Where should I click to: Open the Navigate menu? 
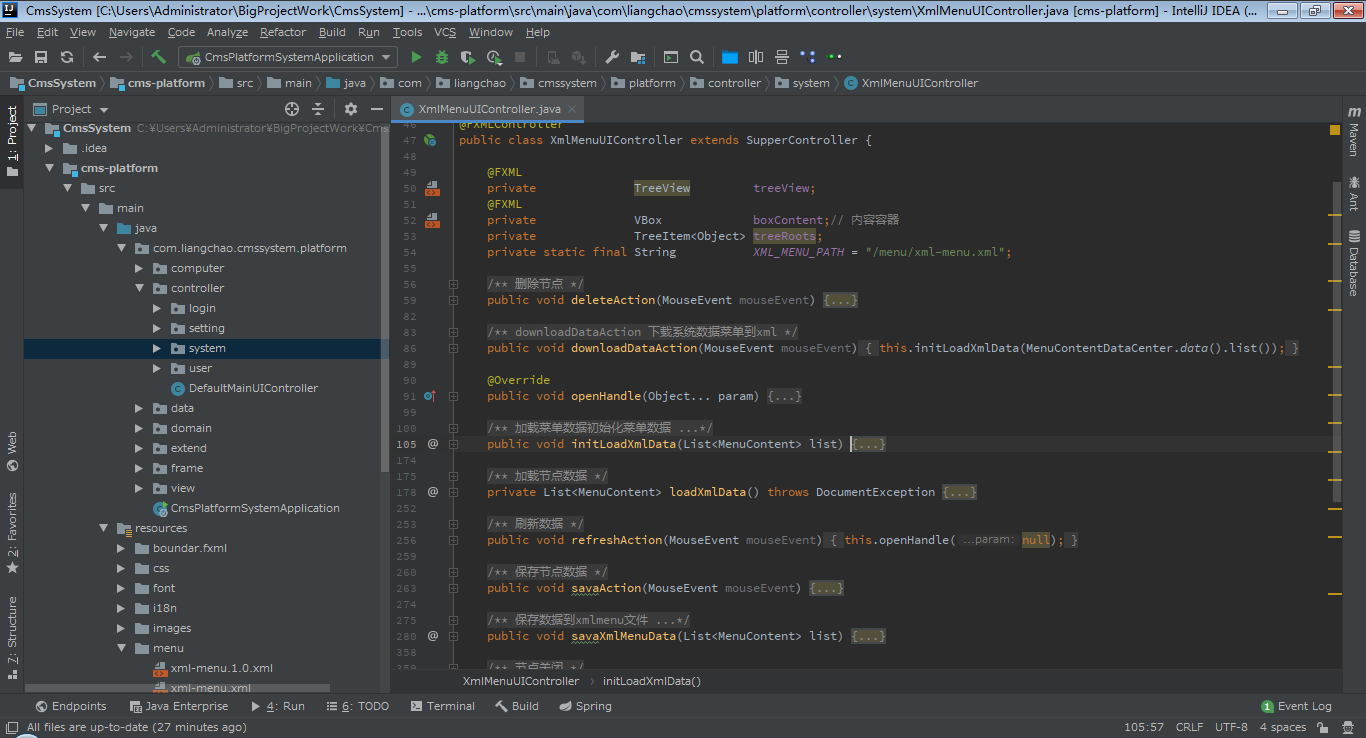tap(132, 32)
